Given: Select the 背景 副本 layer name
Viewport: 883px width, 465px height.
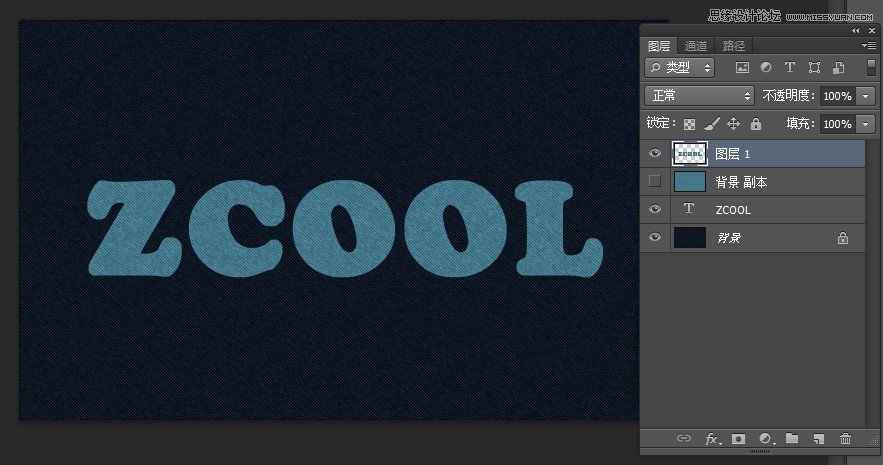Looking at the screenshot, I should [741, 182].
